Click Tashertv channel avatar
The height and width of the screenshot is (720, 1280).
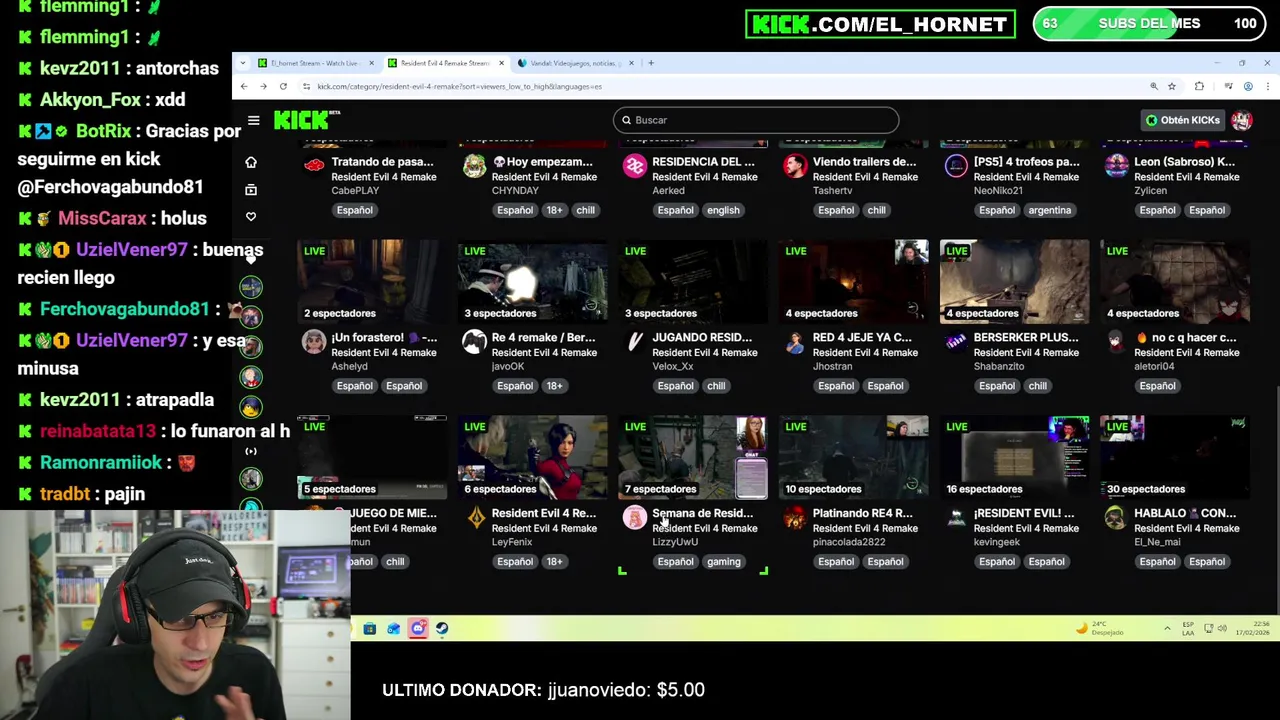tap(795, 166)
